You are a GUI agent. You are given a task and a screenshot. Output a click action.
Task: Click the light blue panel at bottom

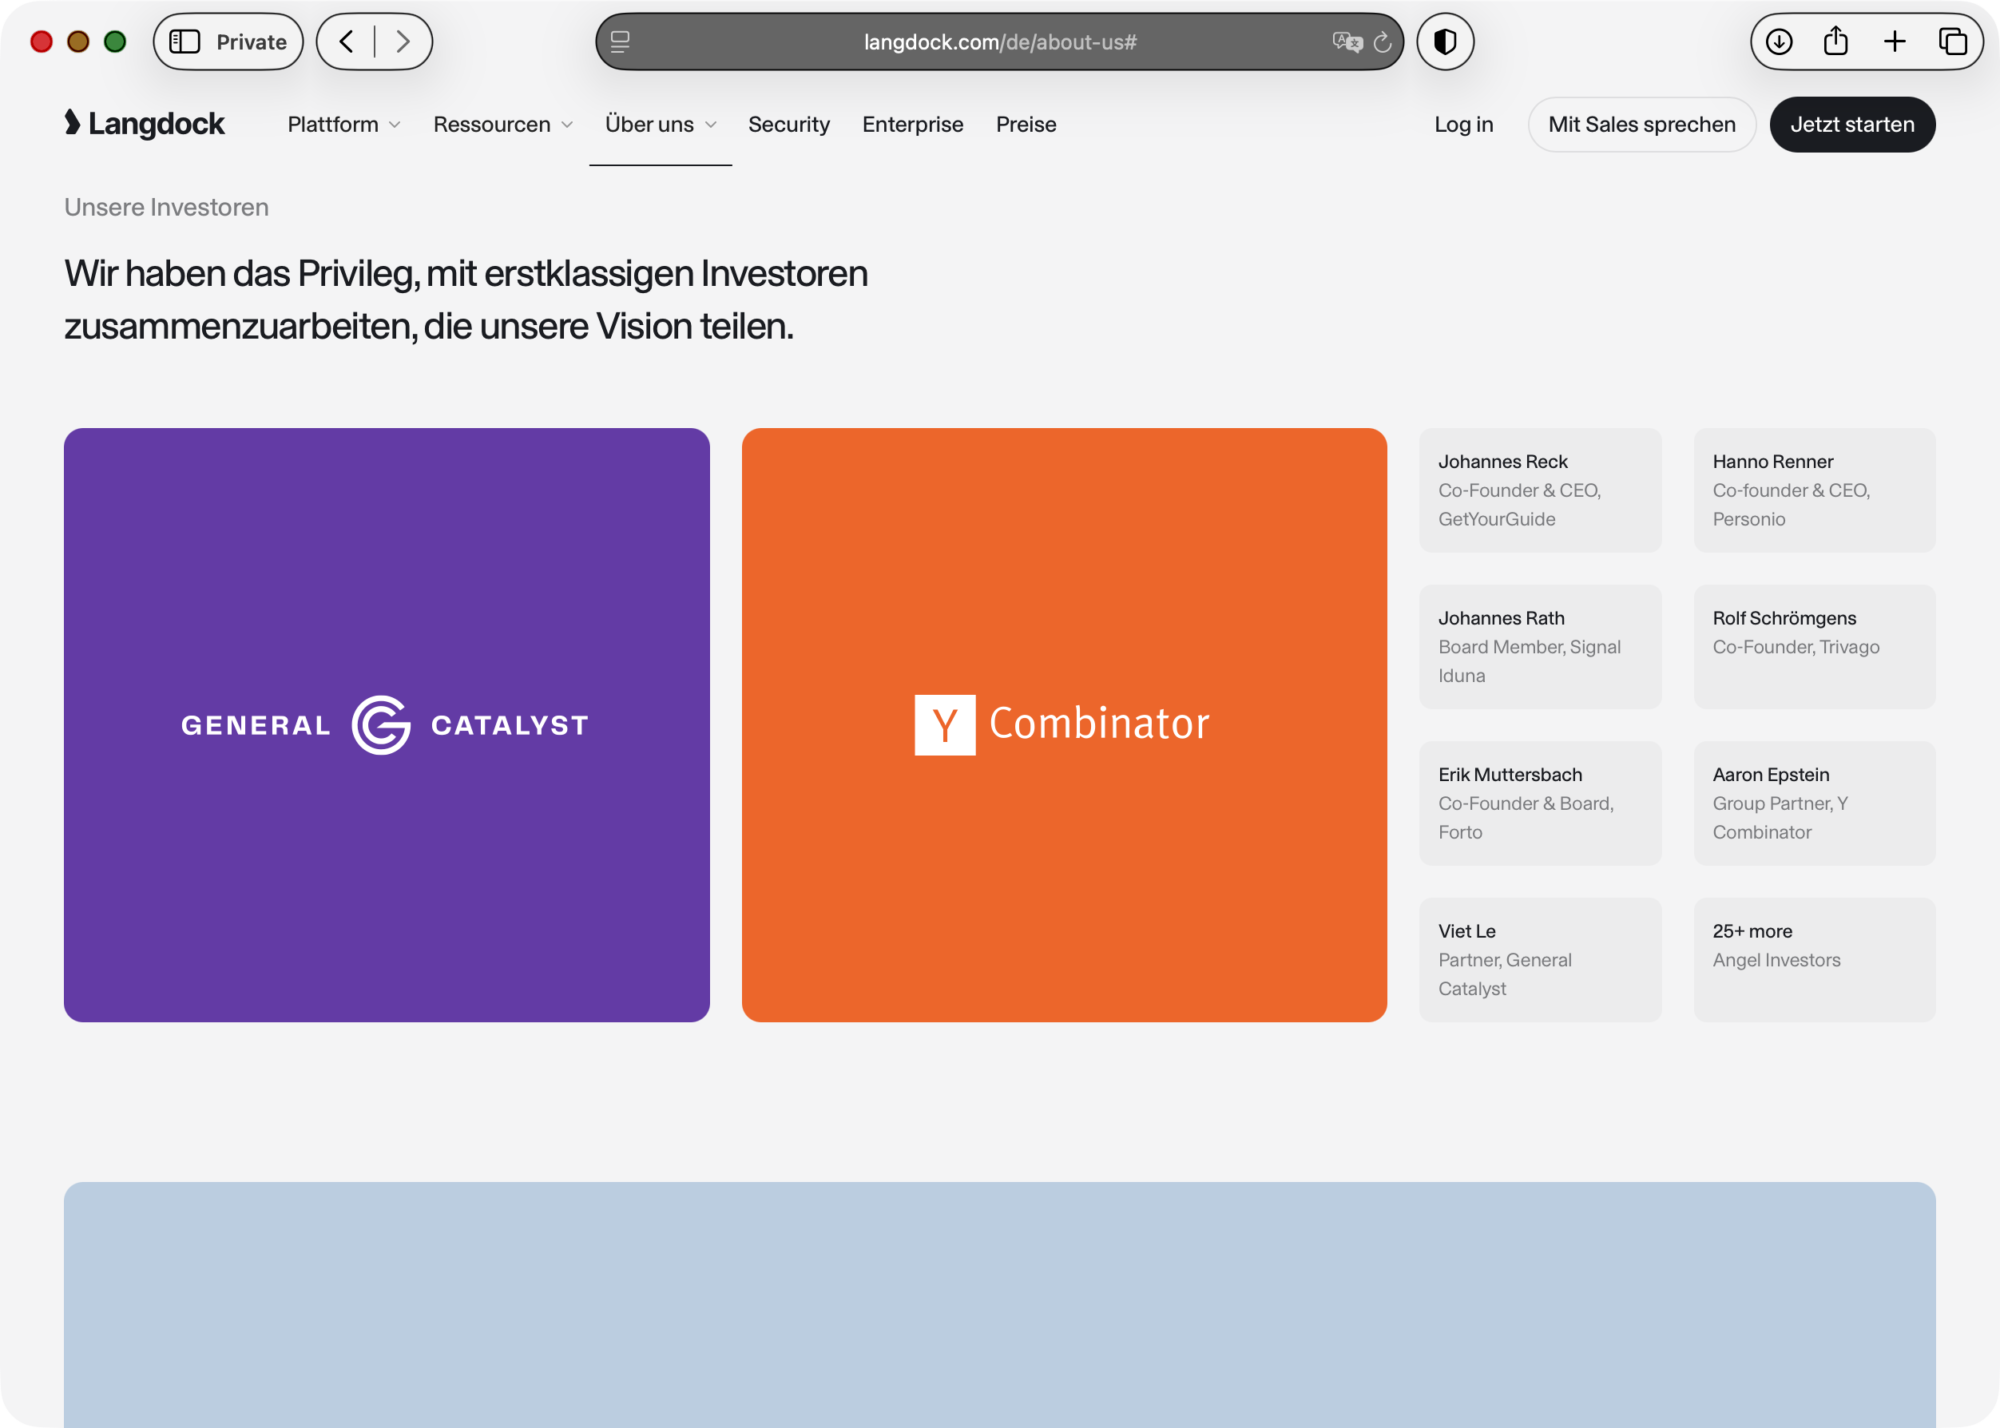click(x=1000, y=1305)
